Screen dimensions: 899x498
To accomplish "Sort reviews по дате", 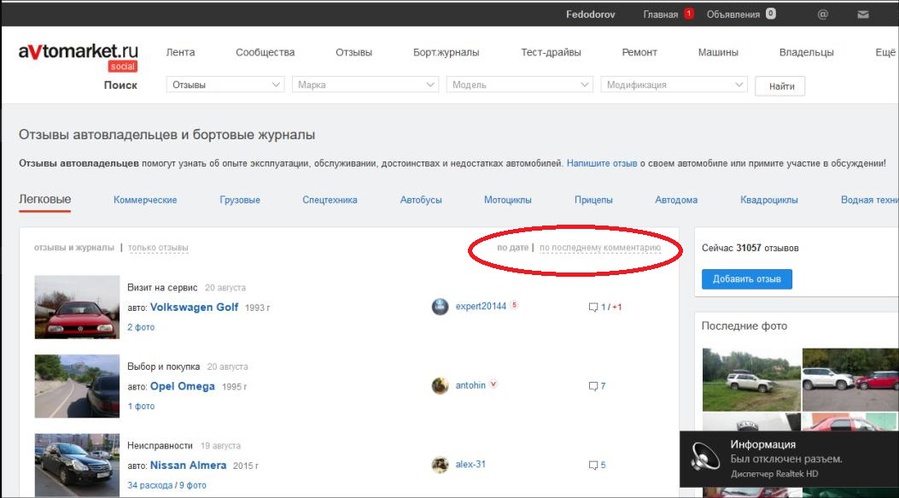I will pos(513,248).
